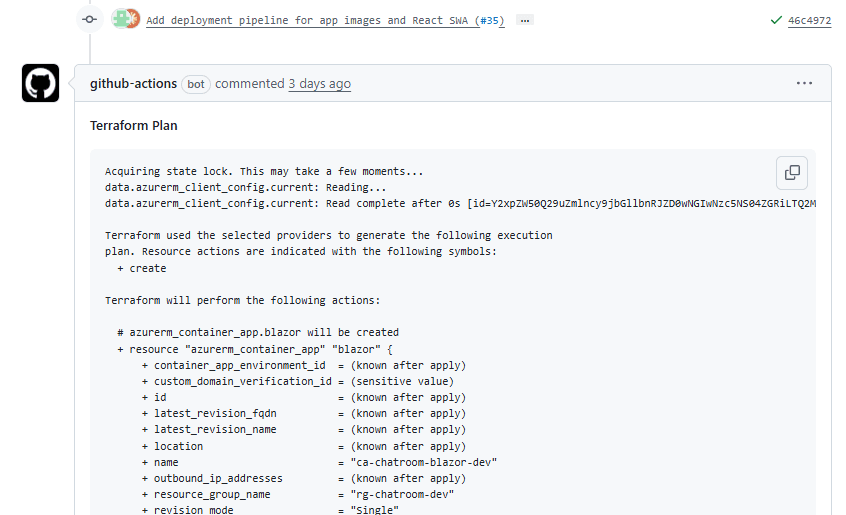Open the '3 days ago' comment timestamp

319,84
